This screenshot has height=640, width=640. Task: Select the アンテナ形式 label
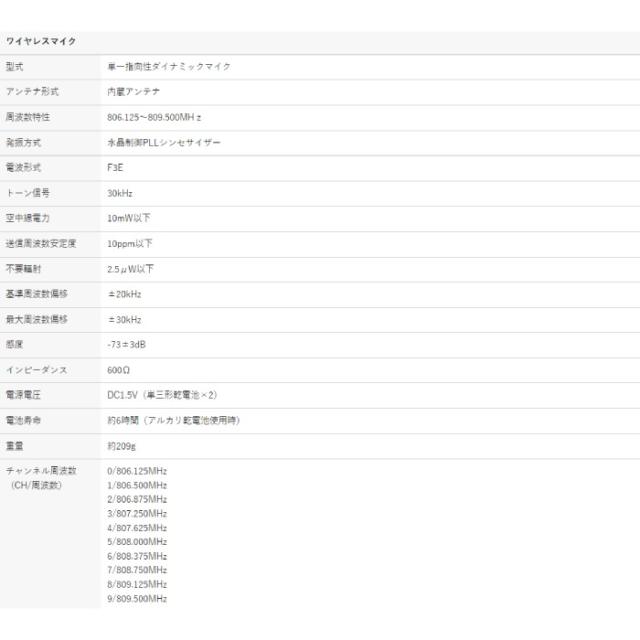click(x=32, y=91)
